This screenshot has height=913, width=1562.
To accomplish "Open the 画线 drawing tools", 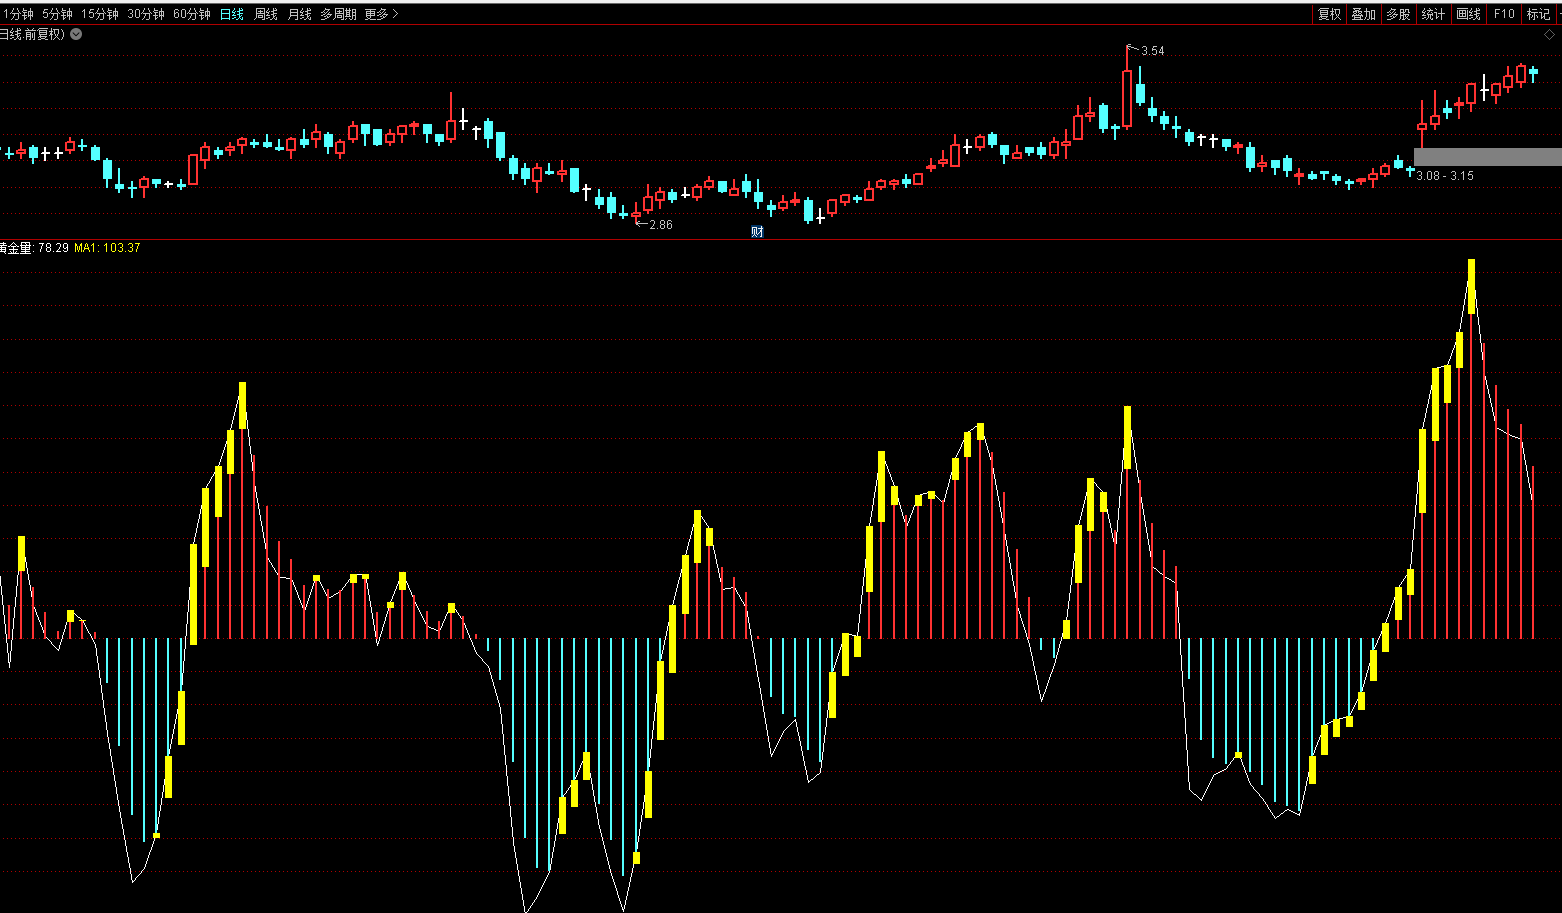I will click(x=1468, y=14).
